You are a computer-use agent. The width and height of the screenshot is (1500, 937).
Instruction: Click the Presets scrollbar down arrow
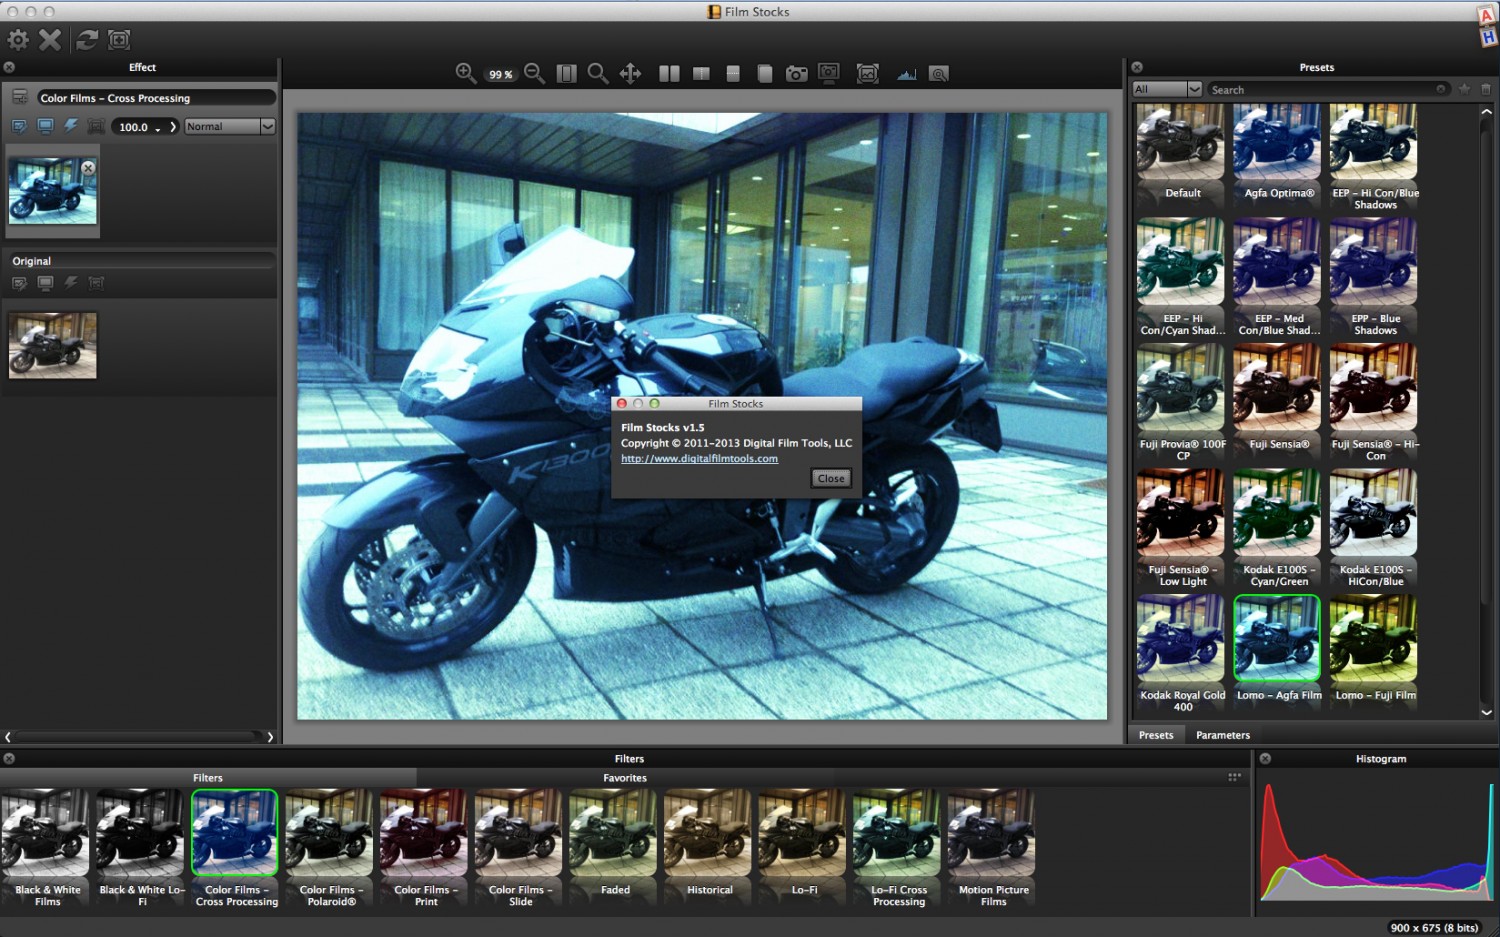pos(1486,712)
